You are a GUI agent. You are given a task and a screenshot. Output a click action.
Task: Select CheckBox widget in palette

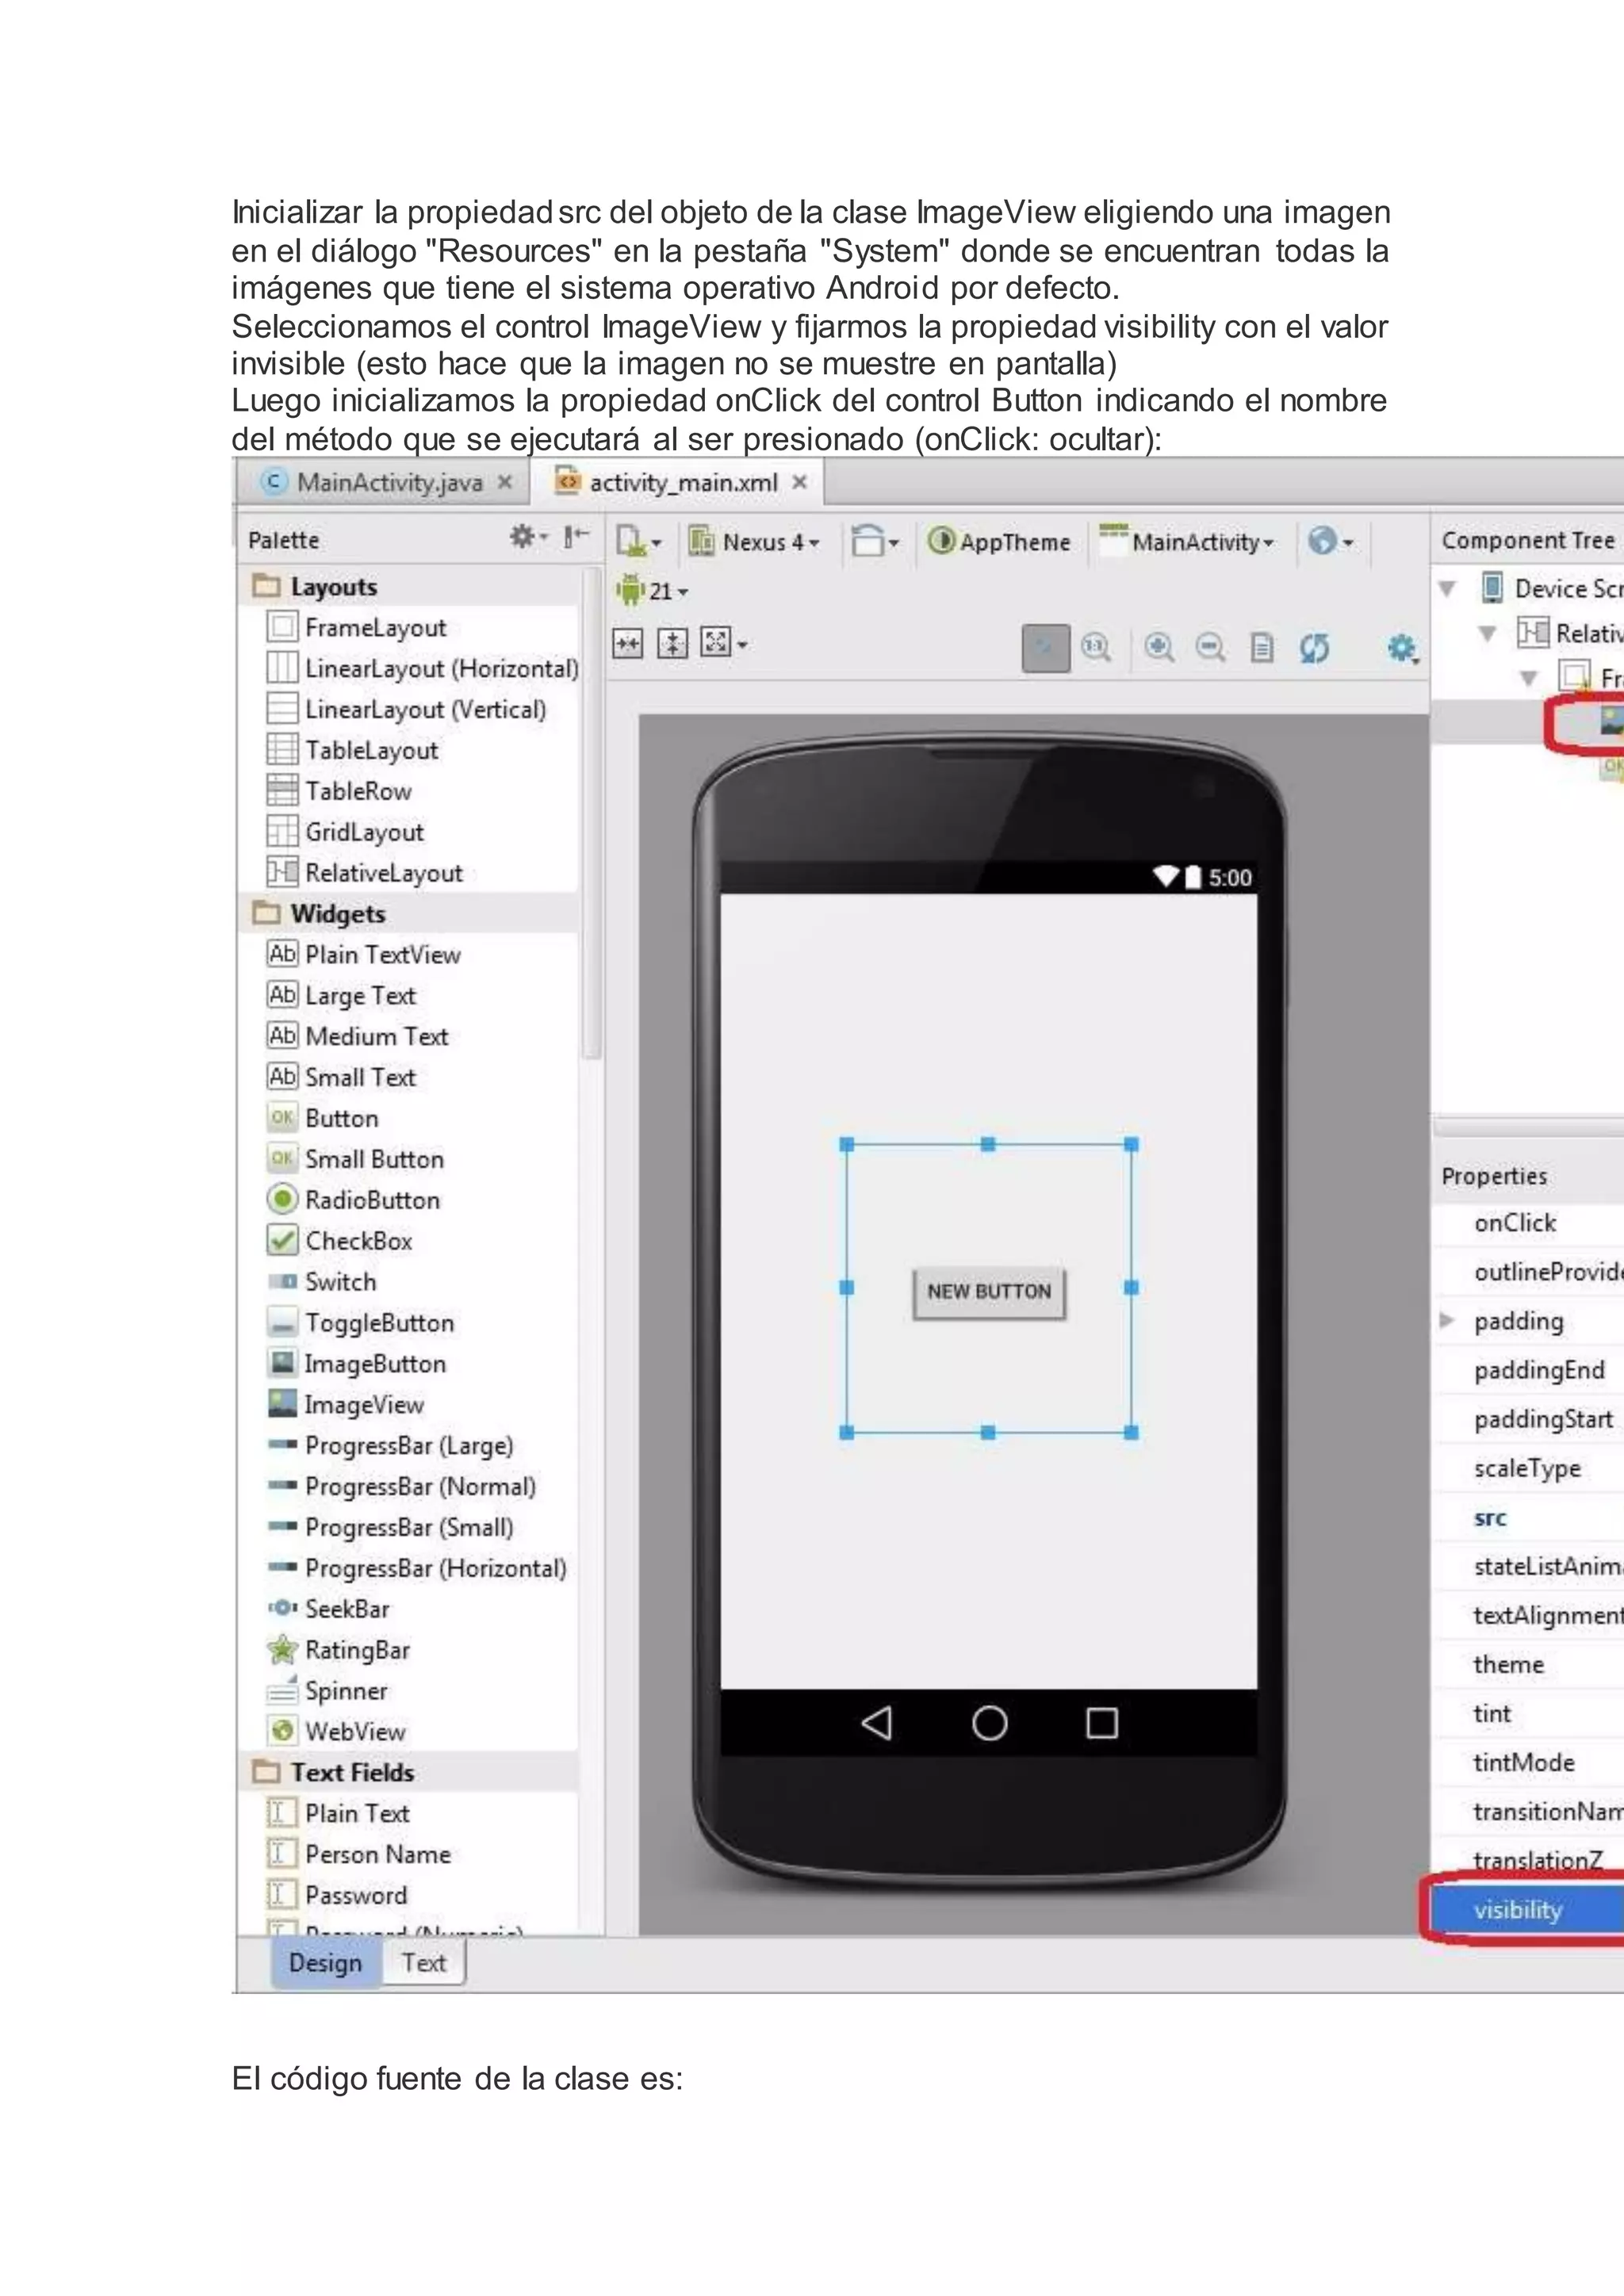pos(340,1241)
